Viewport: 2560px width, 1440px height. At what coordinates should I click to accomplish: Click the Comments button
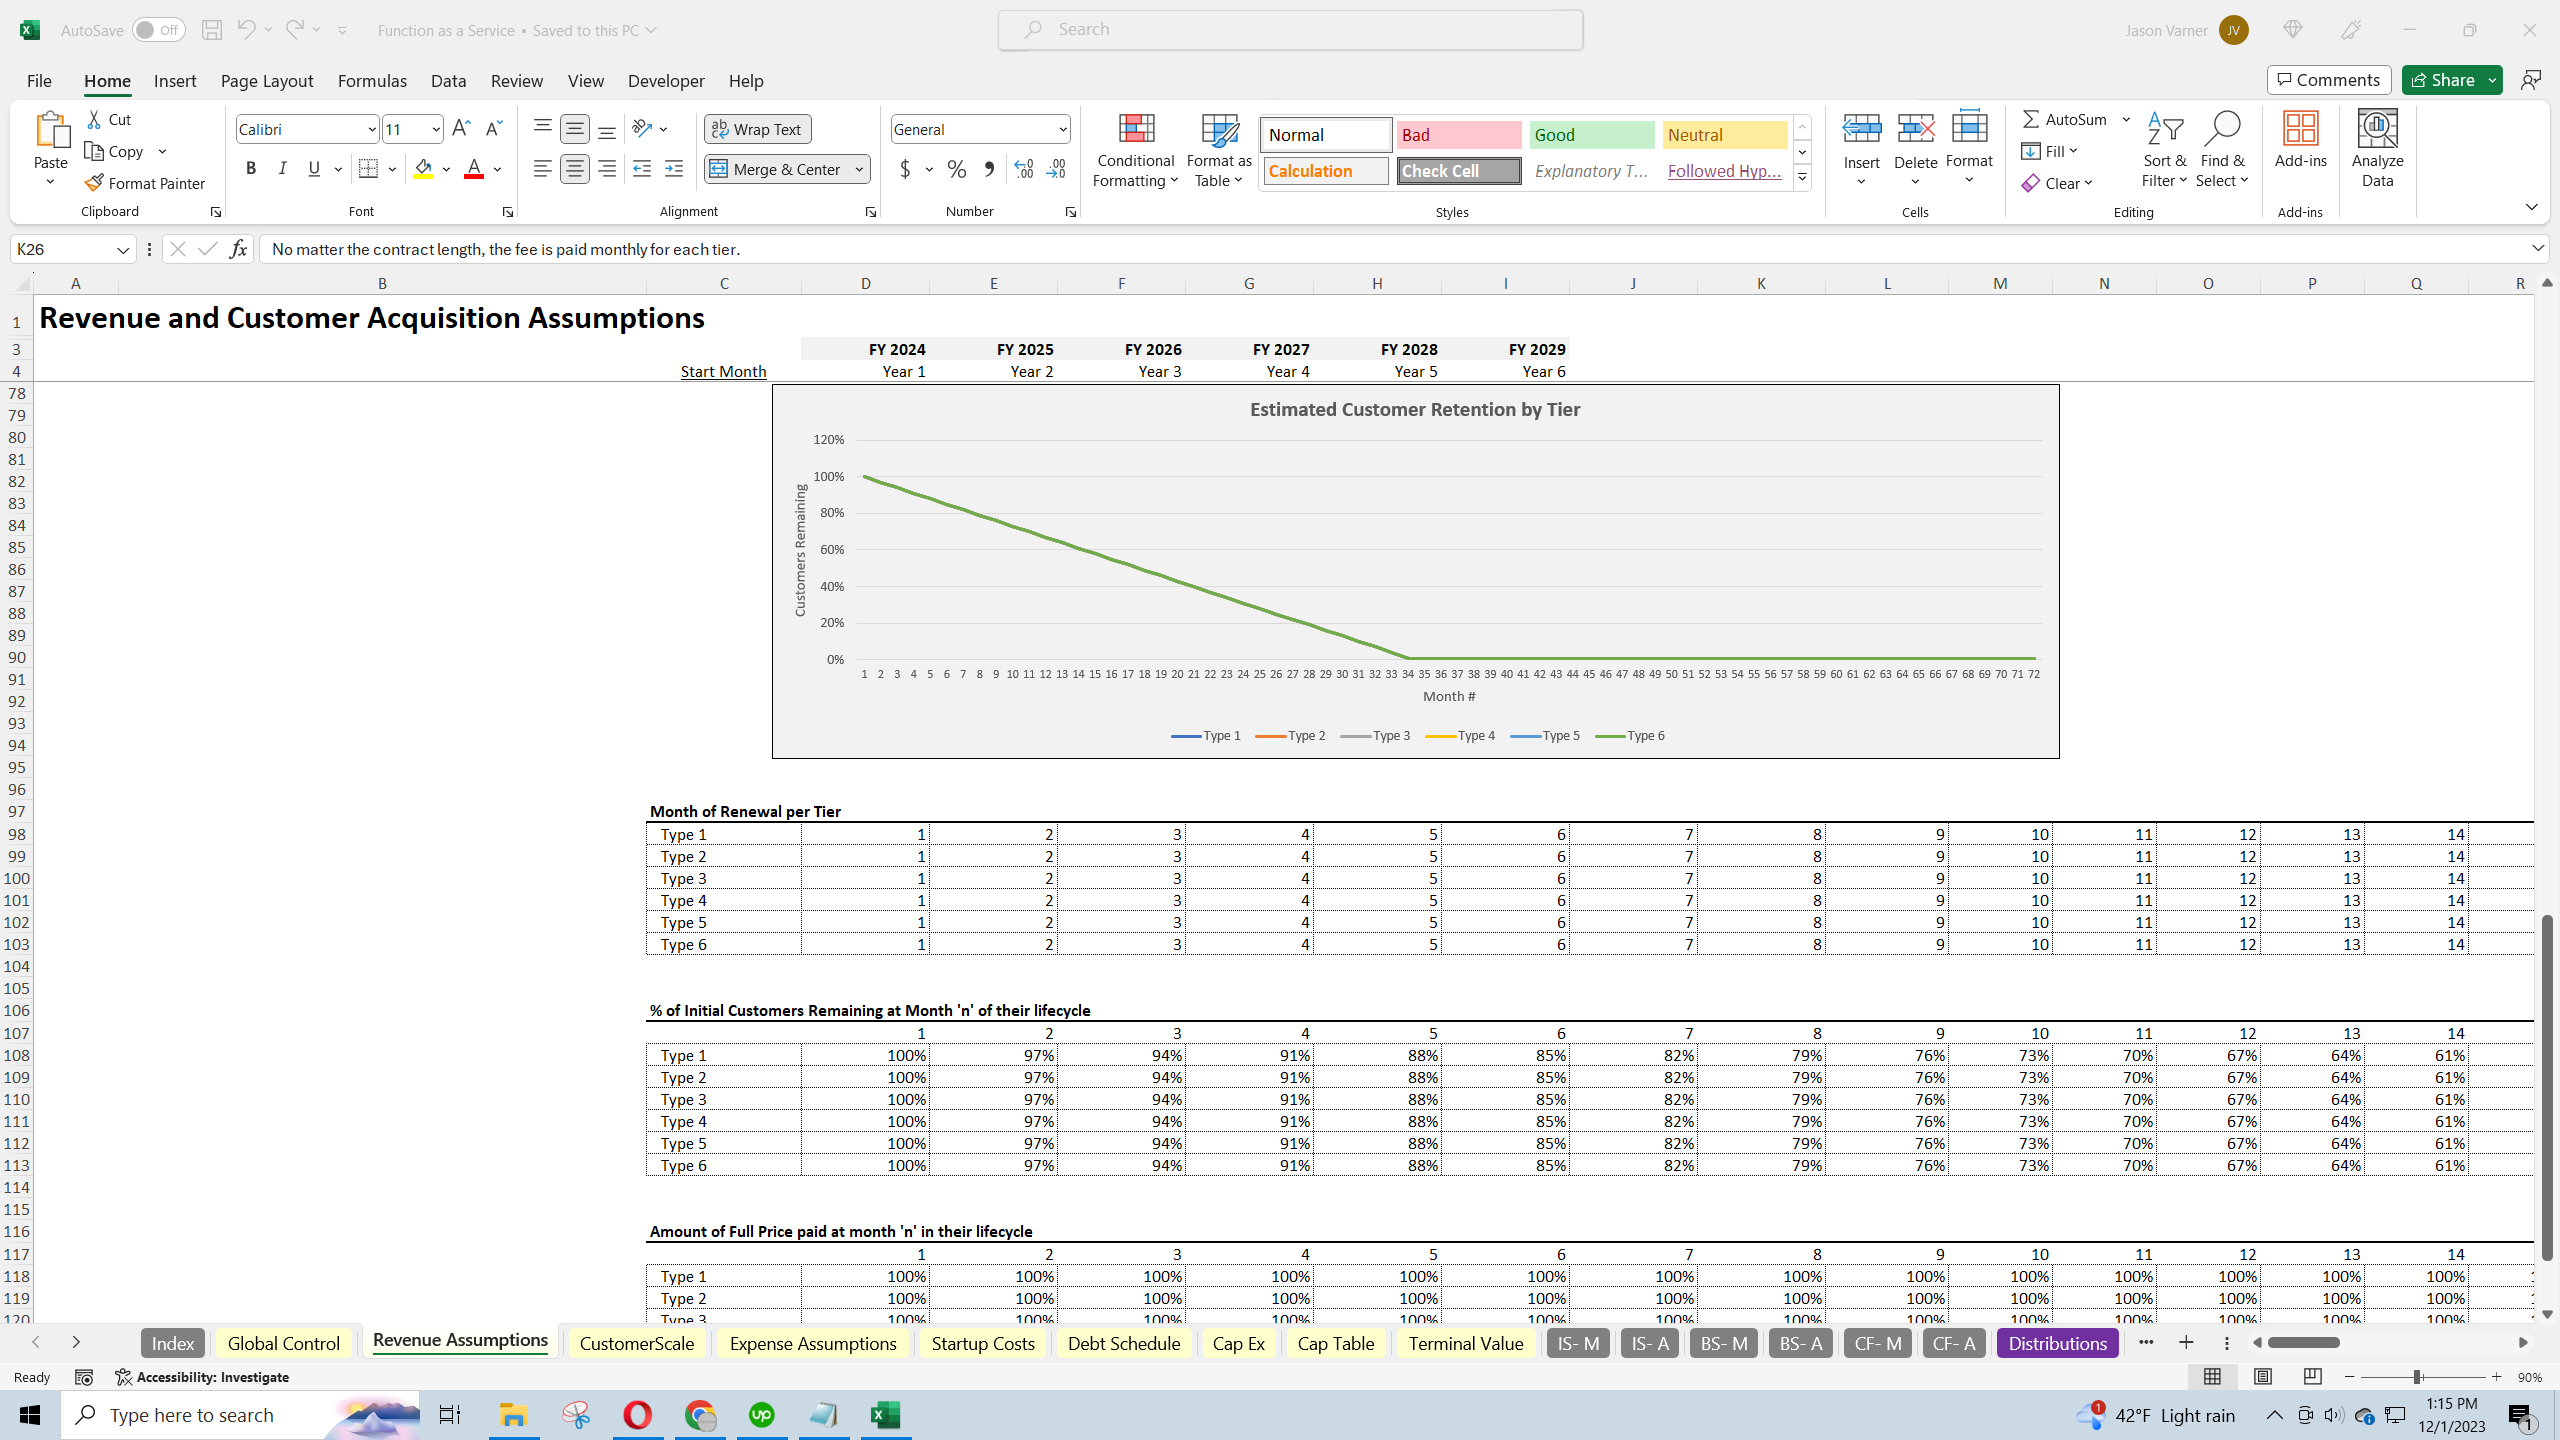coord(2329,80)
